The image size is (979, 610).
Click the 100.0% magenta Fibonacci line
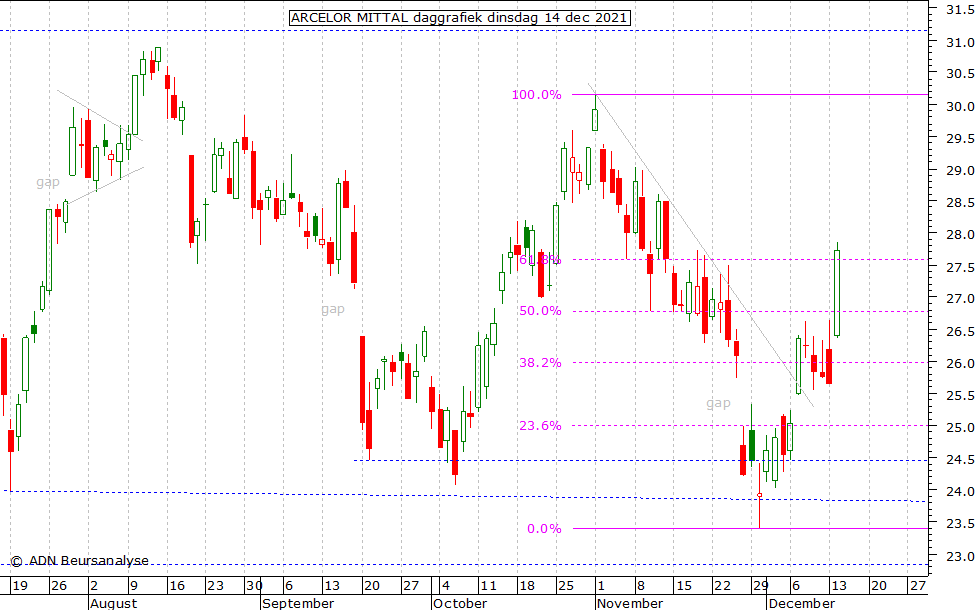click(750, 95)
